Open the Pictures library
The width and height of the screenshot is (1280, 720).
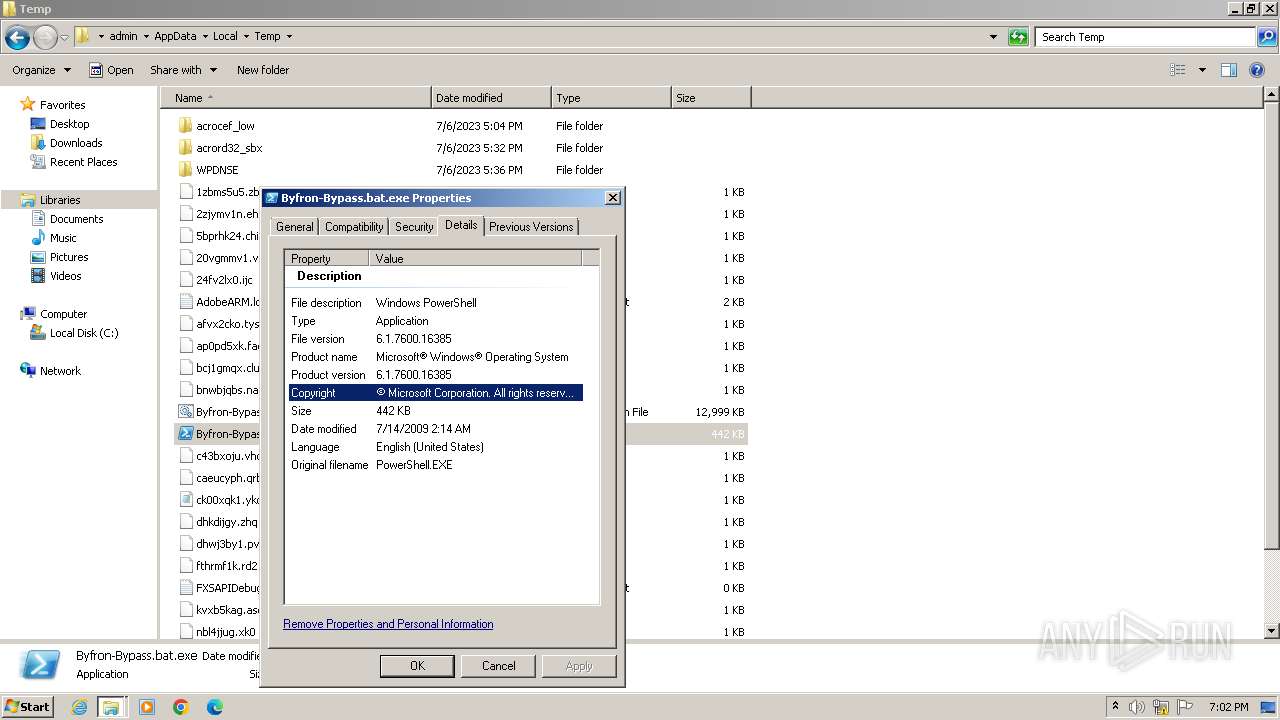click(x=69, y=257)
